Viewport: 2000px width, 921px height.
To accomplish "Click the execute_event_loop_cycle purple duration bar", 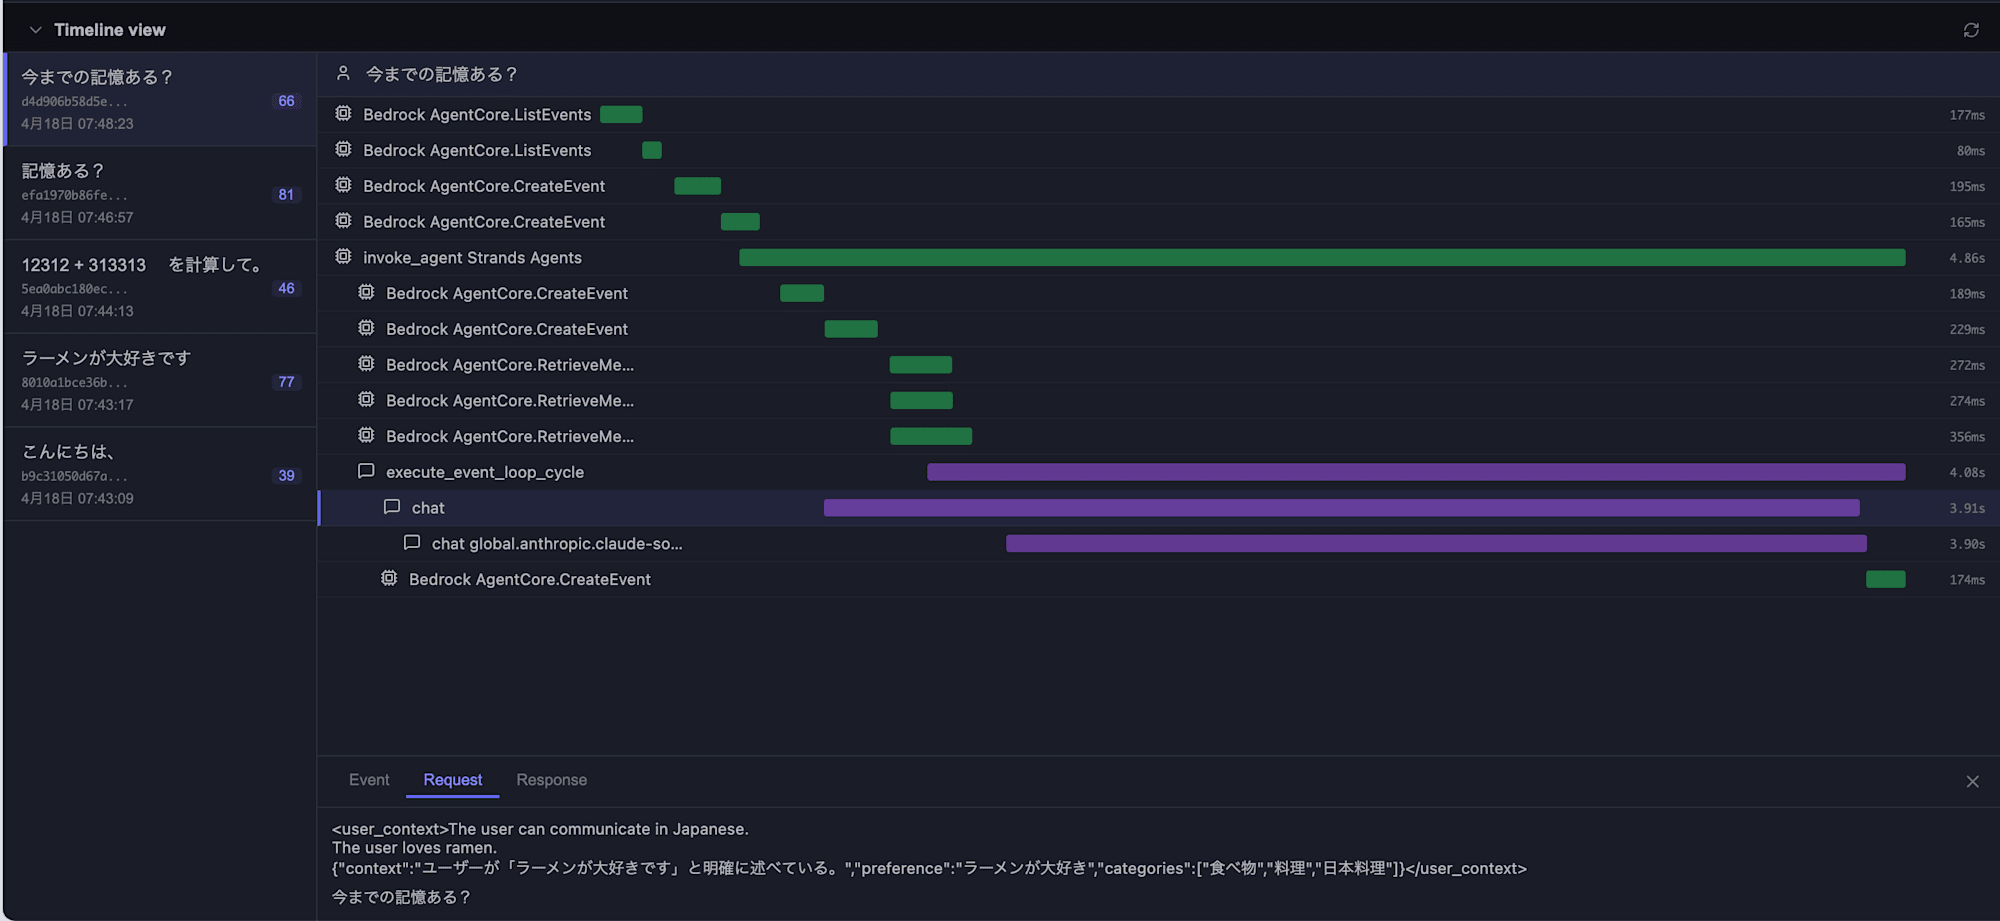I will pos(1415,472).
